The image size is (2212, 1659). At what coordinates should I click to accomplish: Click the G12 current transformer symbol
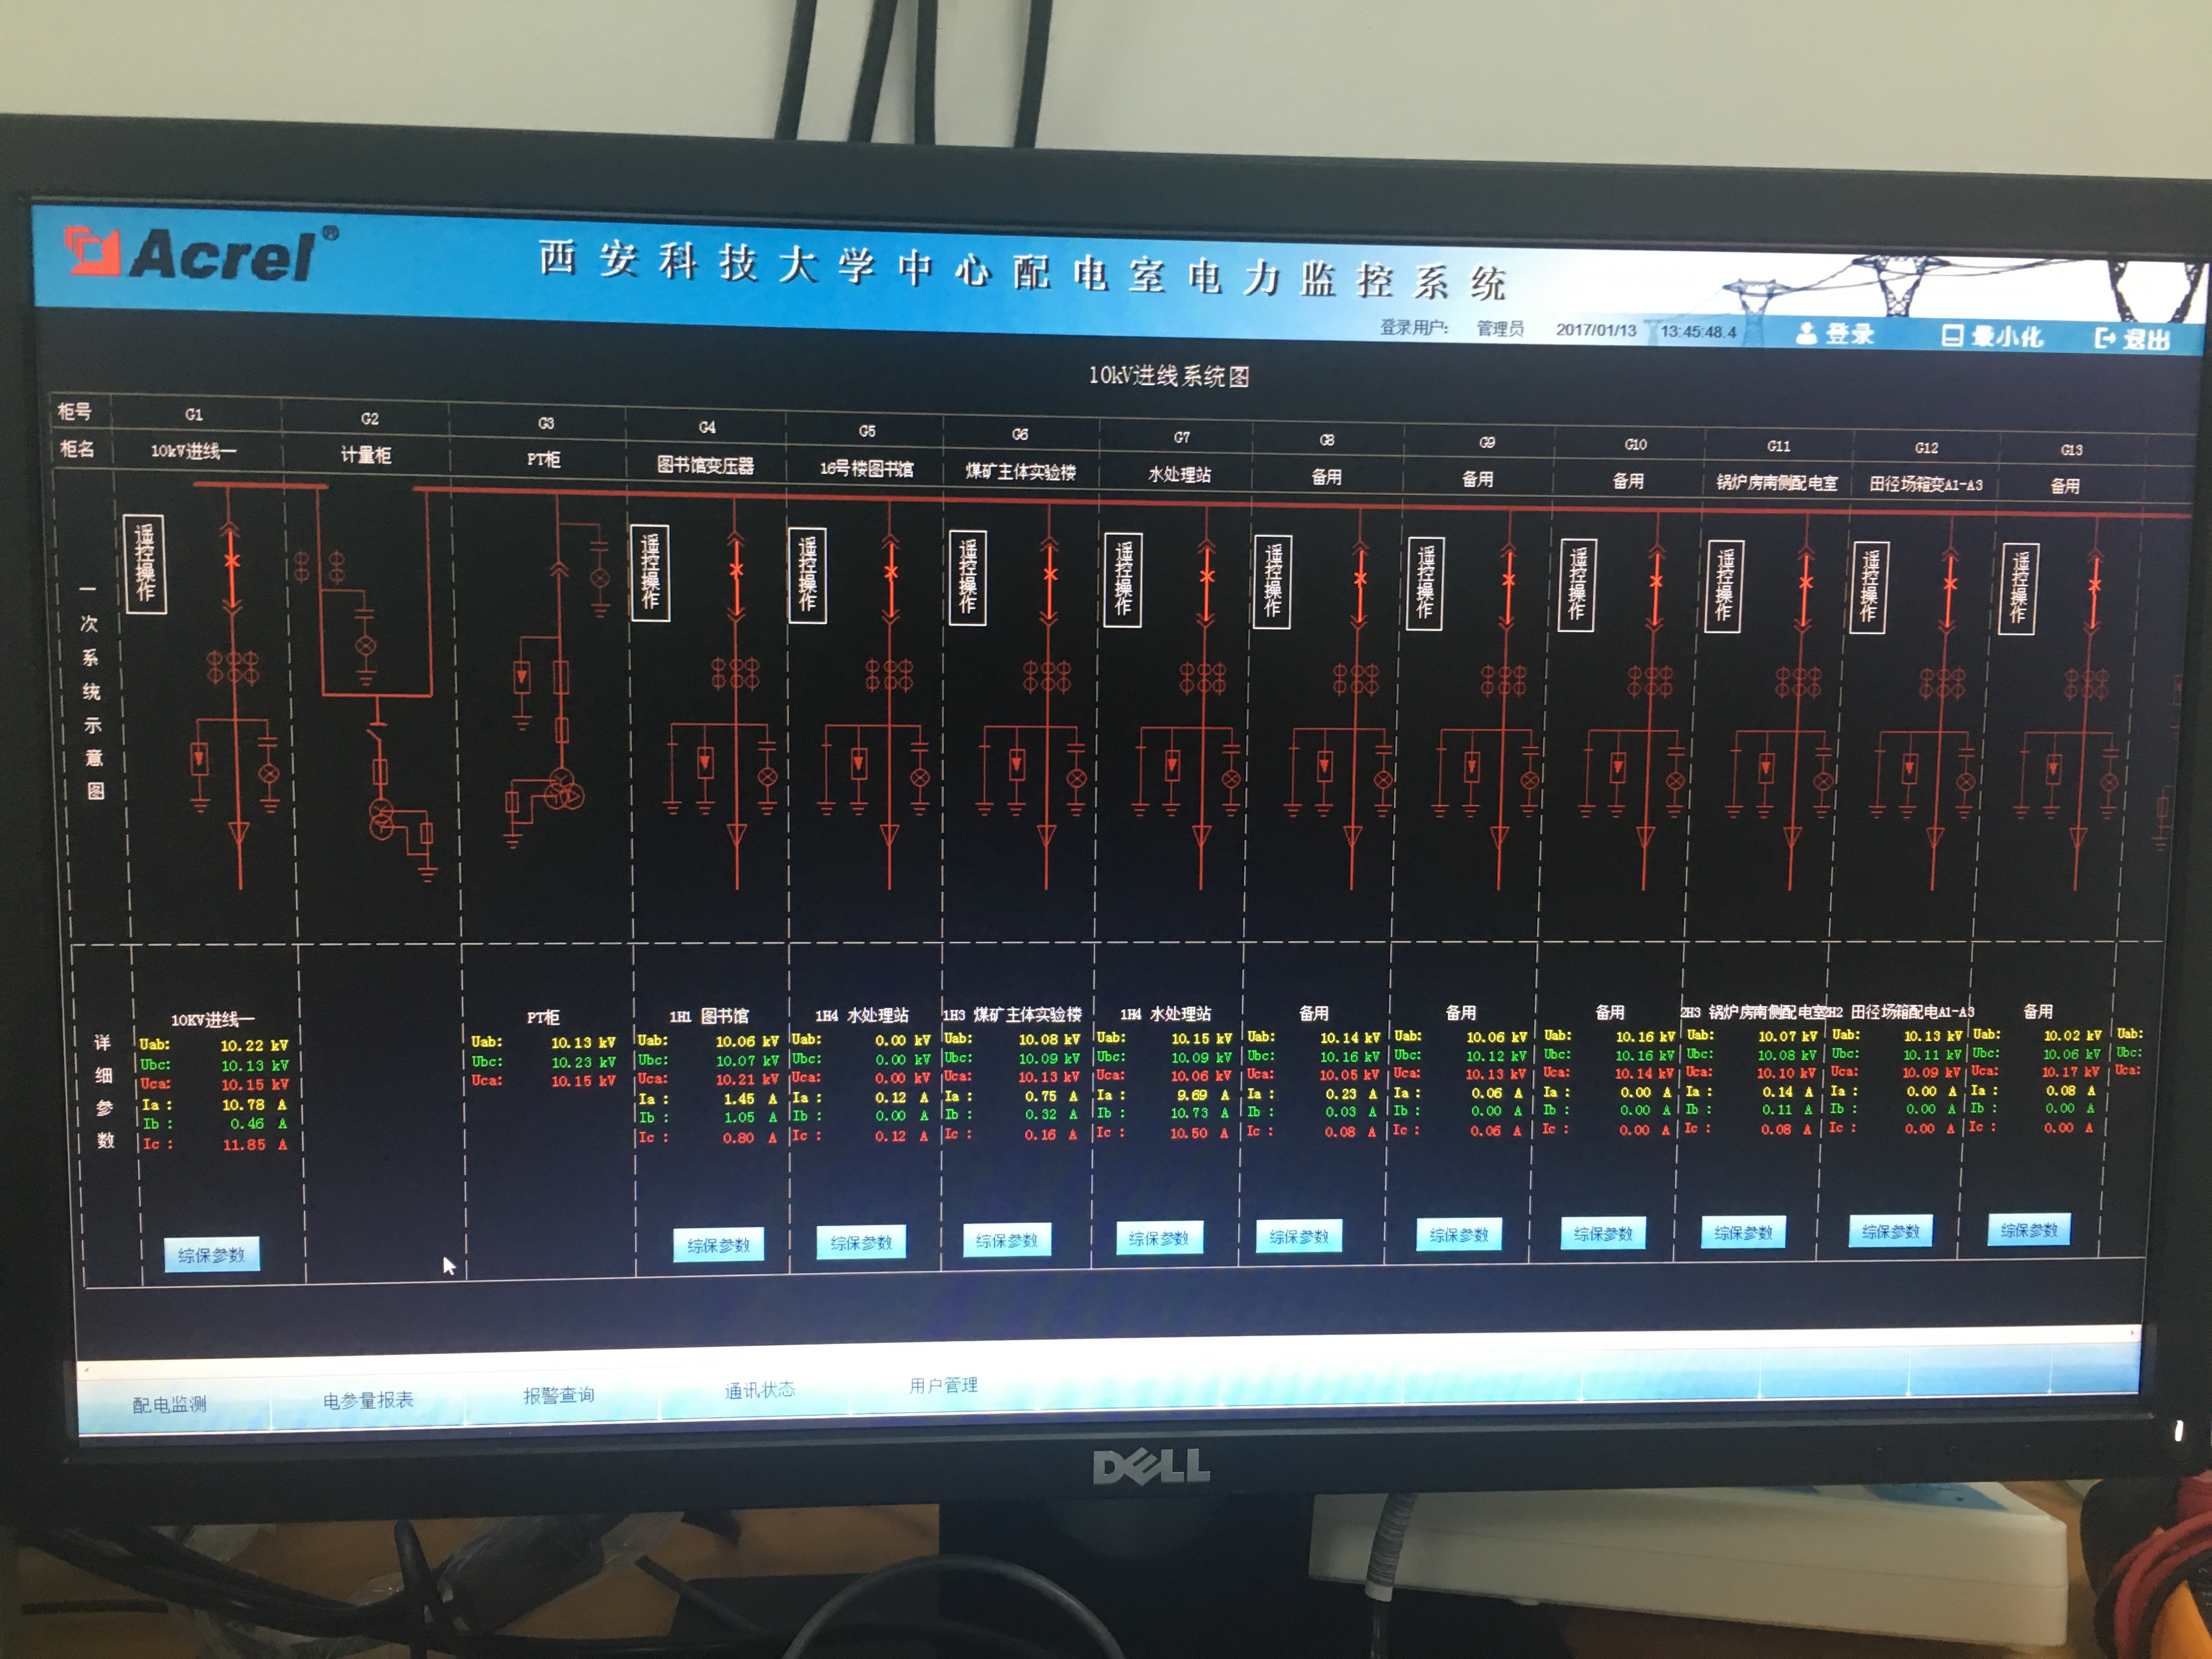1941,684
